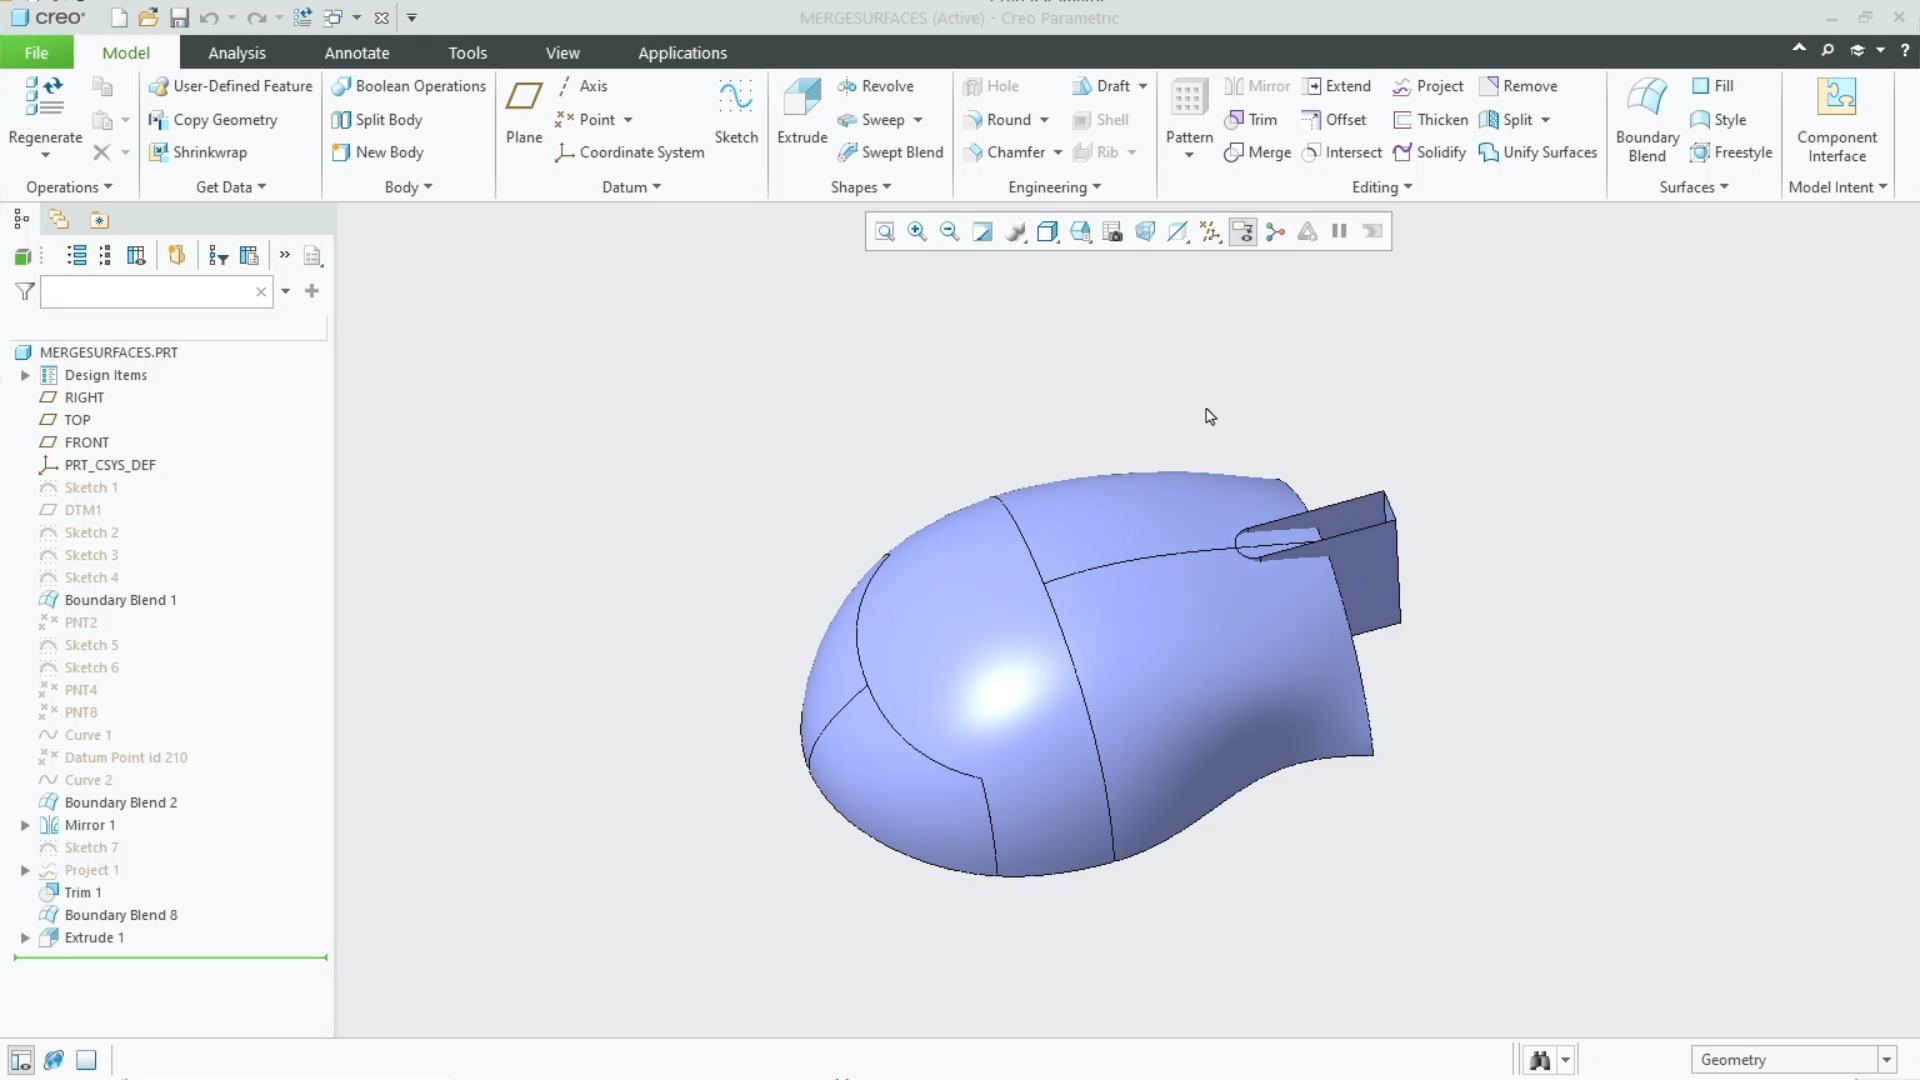Select the Sketch tool
Image resolution: width=1920 pixels, height=1080 pixels.
[736, 110]
